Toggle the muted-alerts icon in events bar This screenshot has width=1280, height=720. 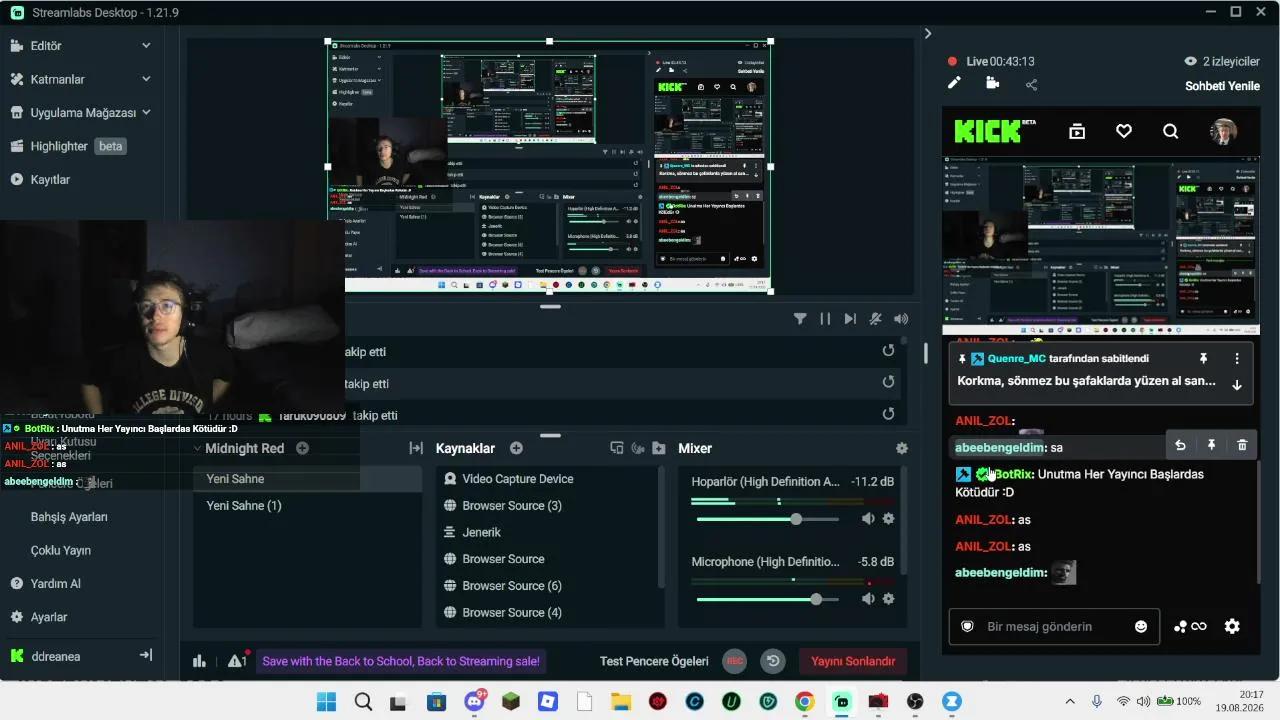pos(875,319)
